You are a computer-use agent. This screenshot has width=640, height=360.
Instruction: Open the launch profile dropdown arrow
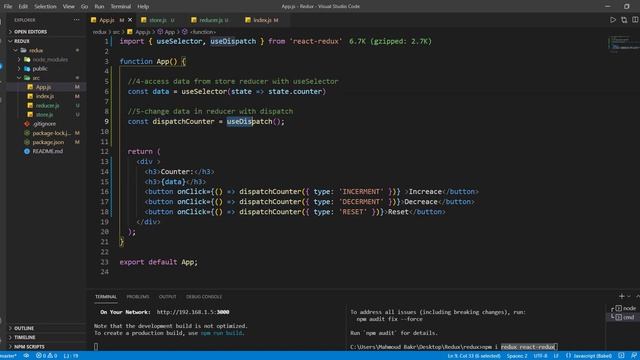pyautogui.click(x=629, y=296)
